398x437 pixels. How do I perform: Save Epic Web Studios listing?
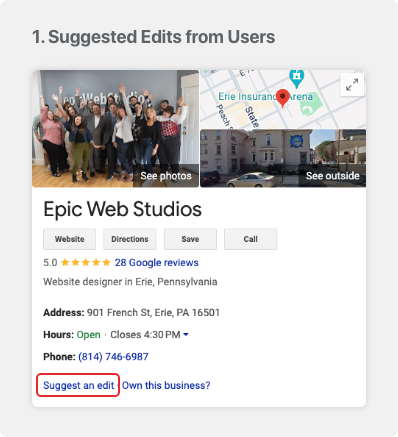click(190, 239)
